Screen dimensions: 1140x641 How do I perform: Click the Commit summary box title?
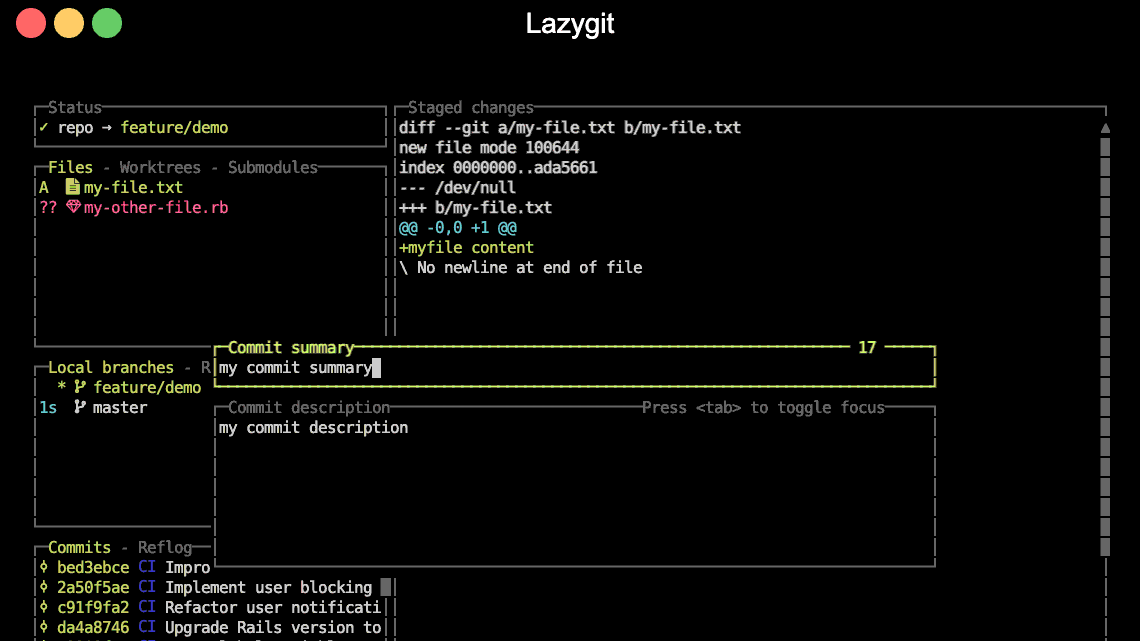[291, 347]
